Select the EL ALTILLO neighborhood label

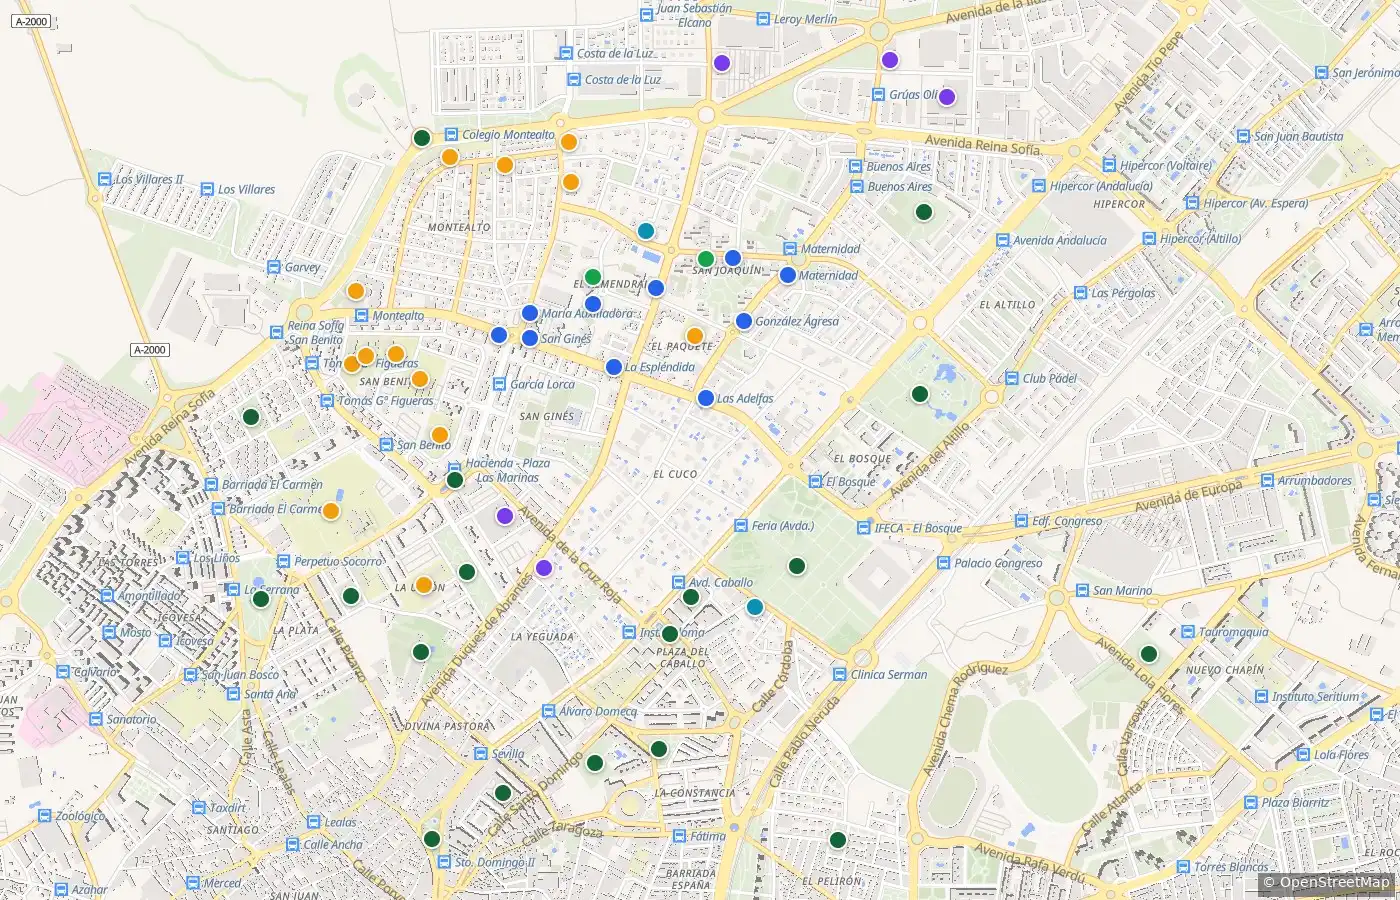point(1007,305)
